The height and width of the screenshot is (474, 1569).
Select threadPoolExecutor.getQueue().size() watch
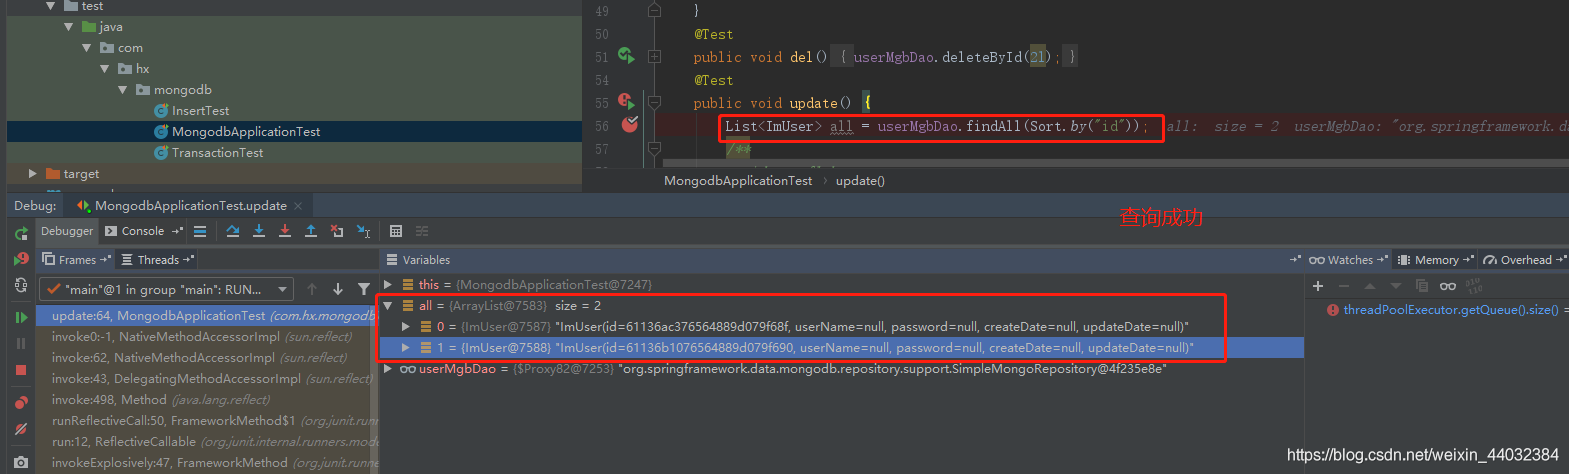click(1450, 310)
